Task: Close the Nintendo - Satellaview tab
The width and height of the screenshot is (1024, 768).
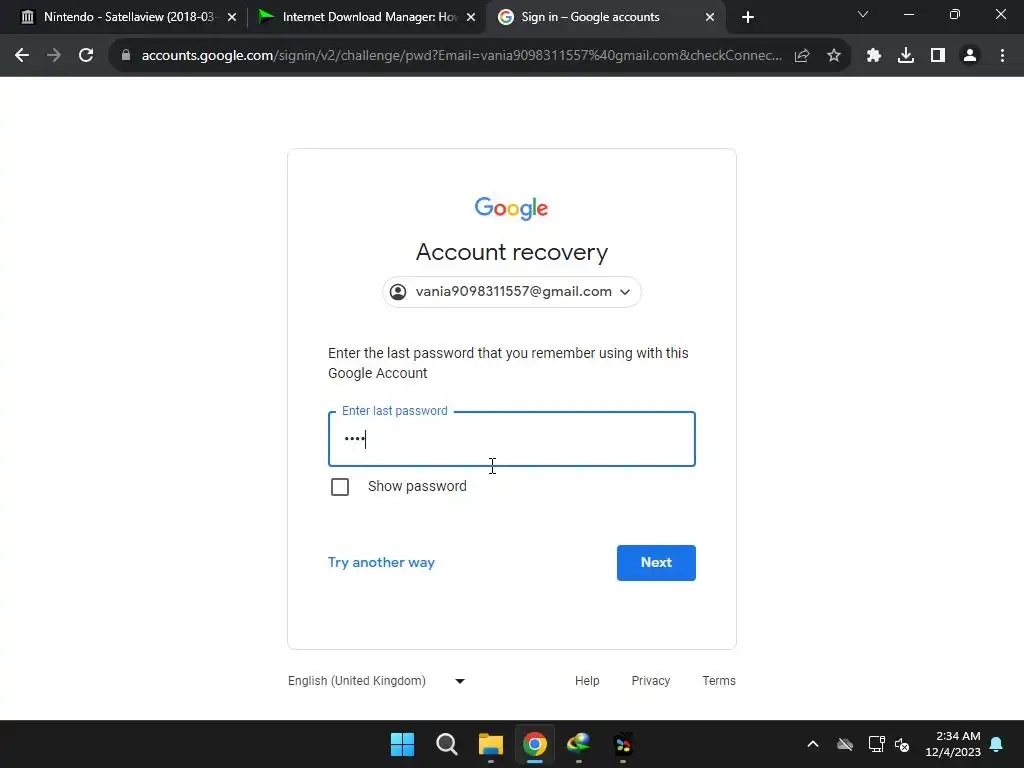Action: (232, 17)
